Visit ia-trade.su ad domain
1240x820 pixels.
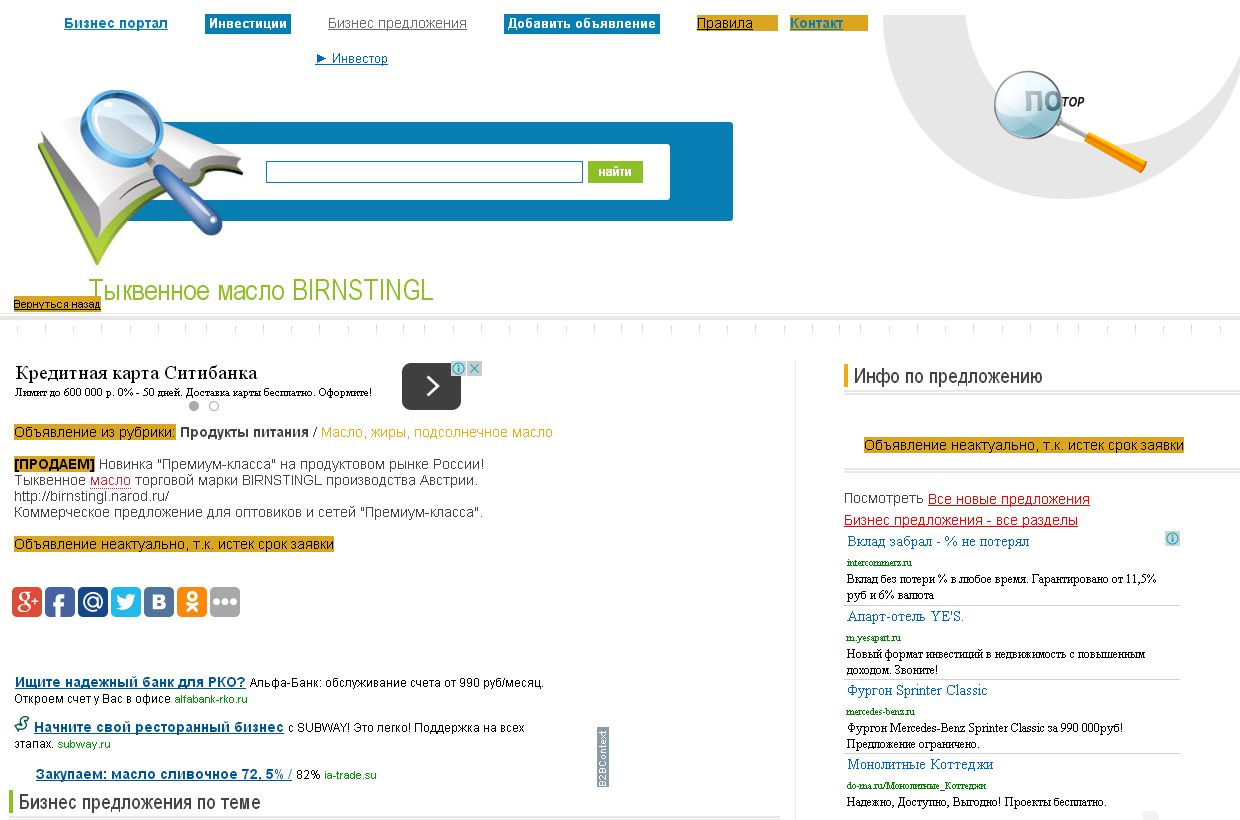pyautogui.click(x=350, y=774)
